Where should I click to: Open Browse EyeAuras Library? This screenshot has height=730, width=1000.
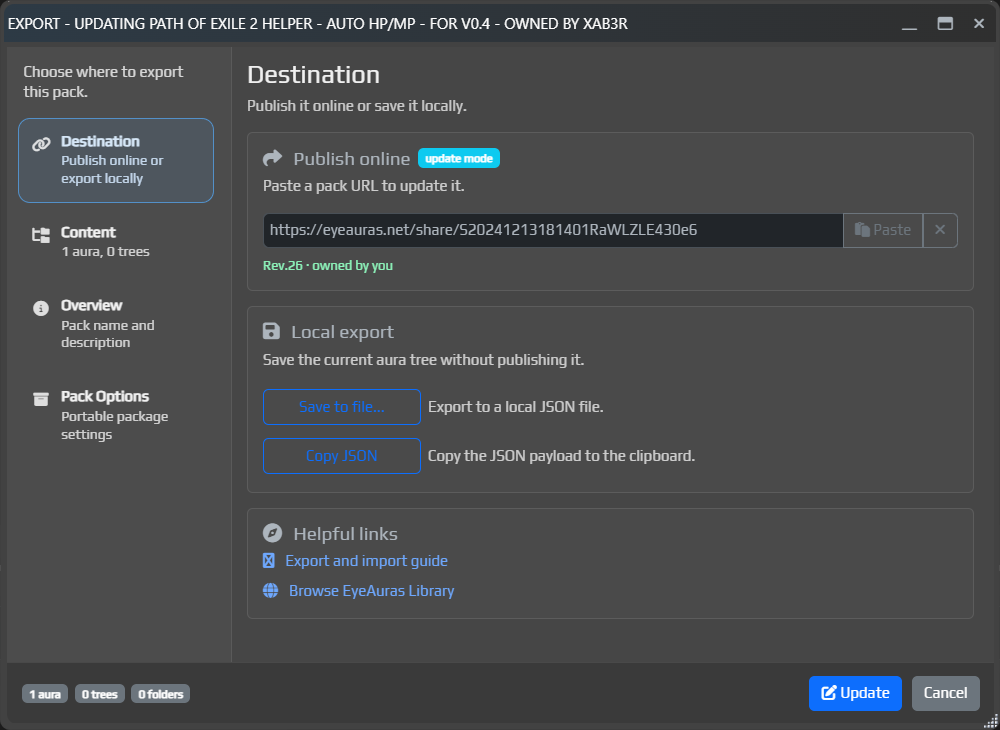click(x=370, y=590)
